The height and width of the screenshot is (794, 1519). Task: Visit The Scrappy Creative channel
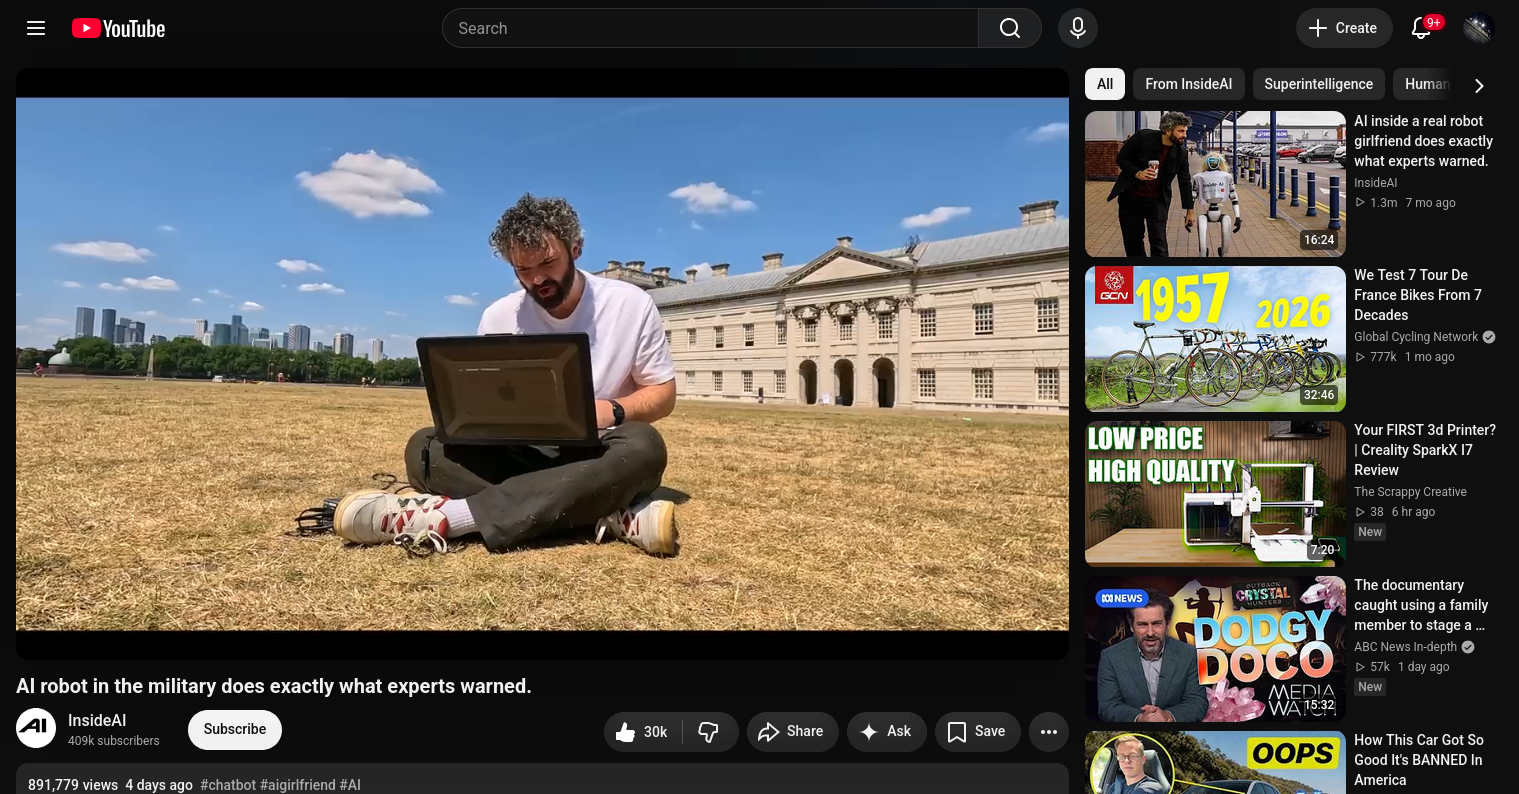point(1410,492)
